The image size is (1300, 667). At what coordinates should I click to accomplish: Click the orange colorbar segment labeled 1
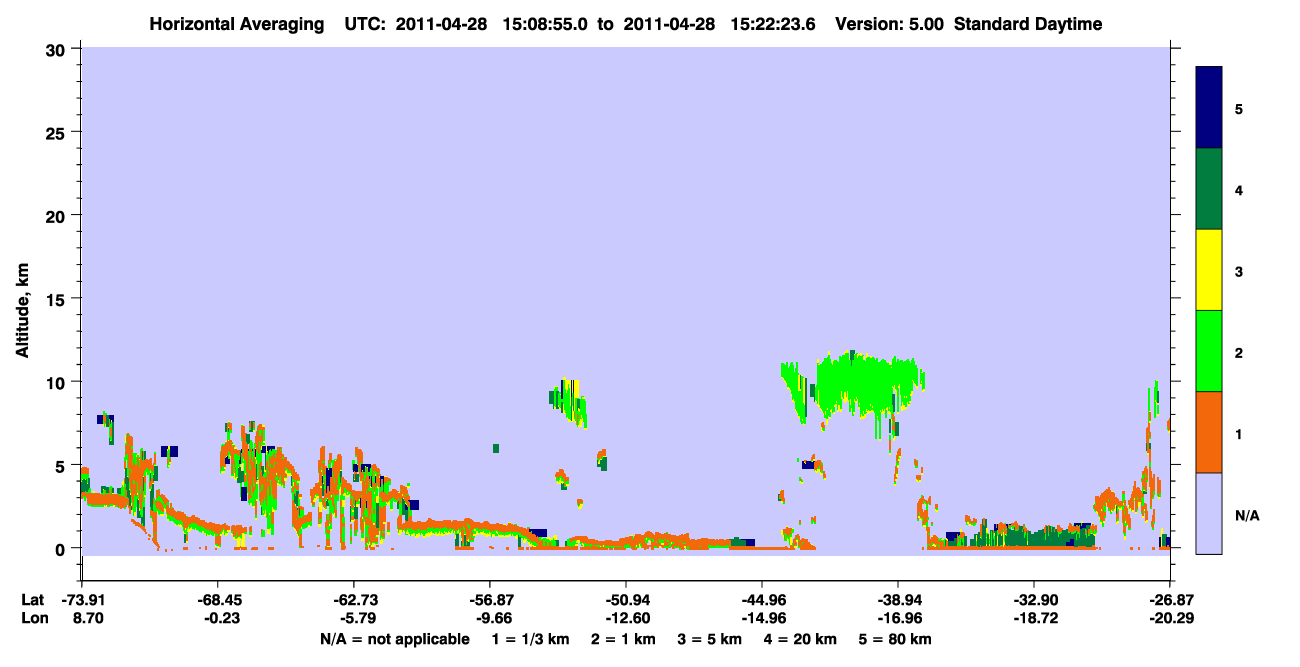[x=1209, y=432]
